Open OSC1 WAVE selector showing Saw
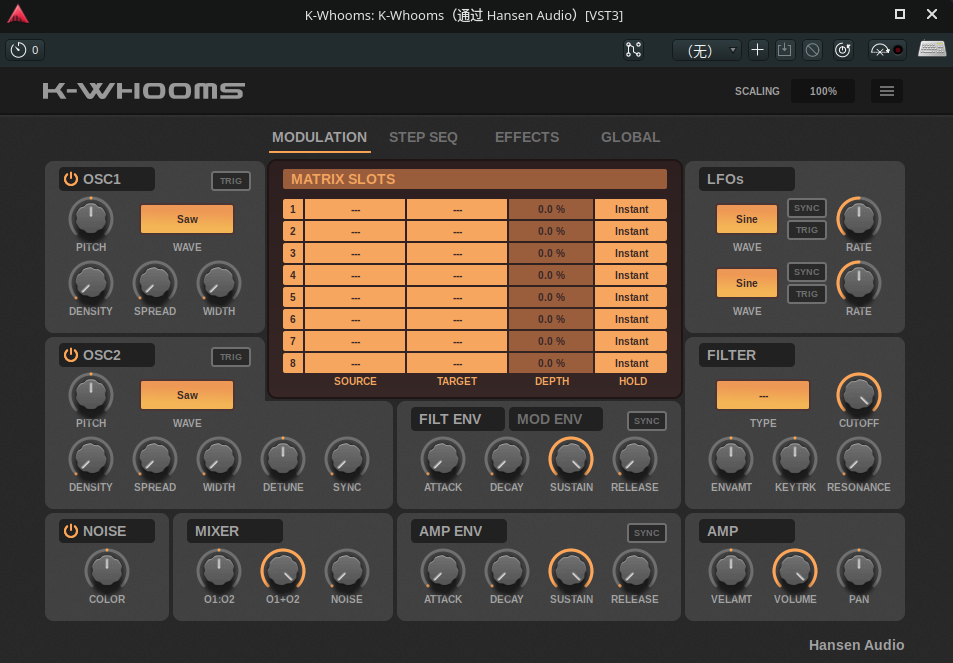 (x=187, y=219)
